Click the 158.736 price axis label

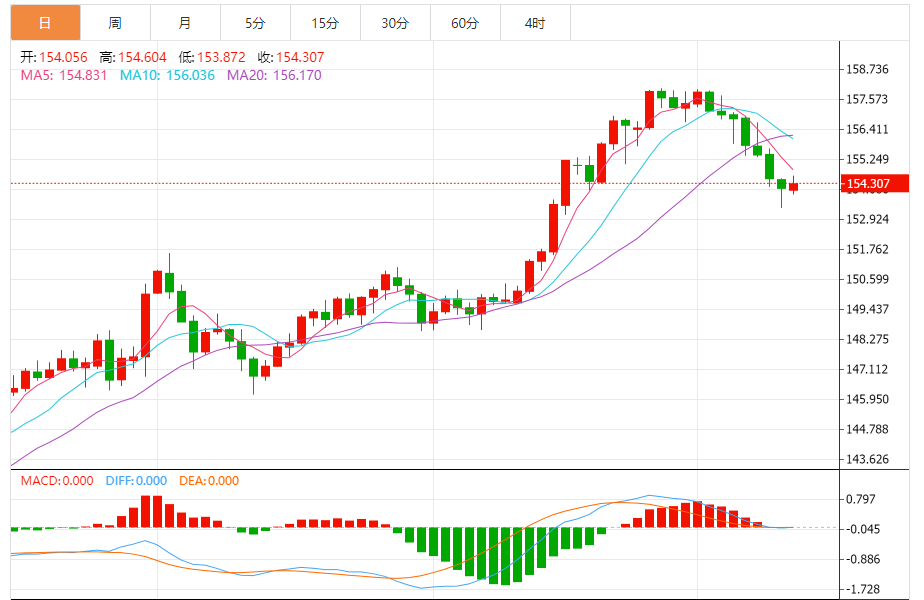[867, 70]
